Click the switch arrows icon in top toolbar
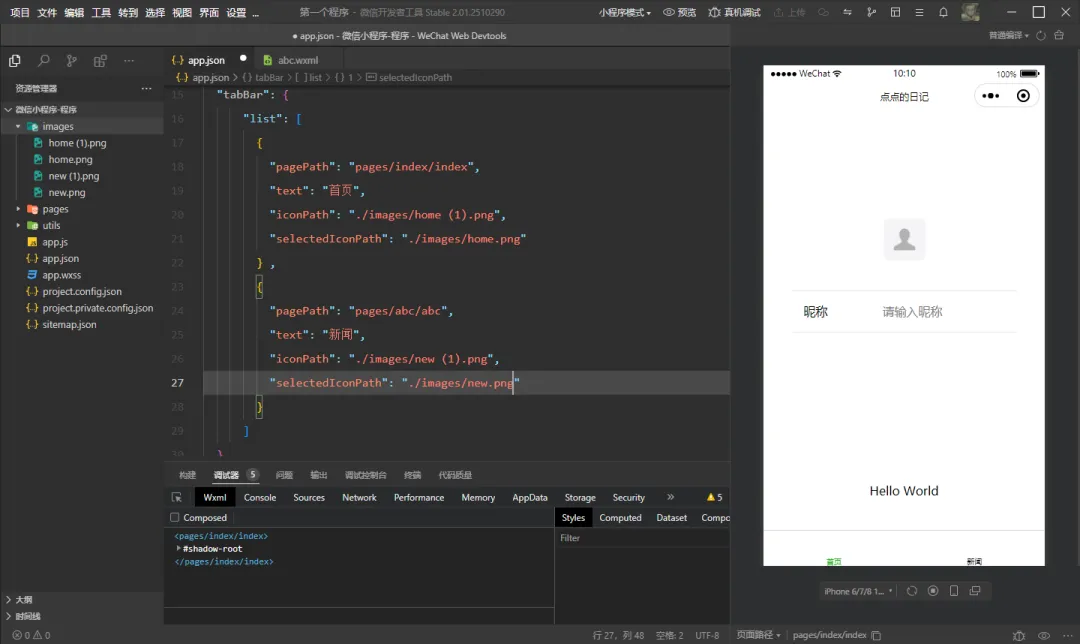Image resolution: width=1080 pixels, height=644 pixels. (x=847, y=12)
